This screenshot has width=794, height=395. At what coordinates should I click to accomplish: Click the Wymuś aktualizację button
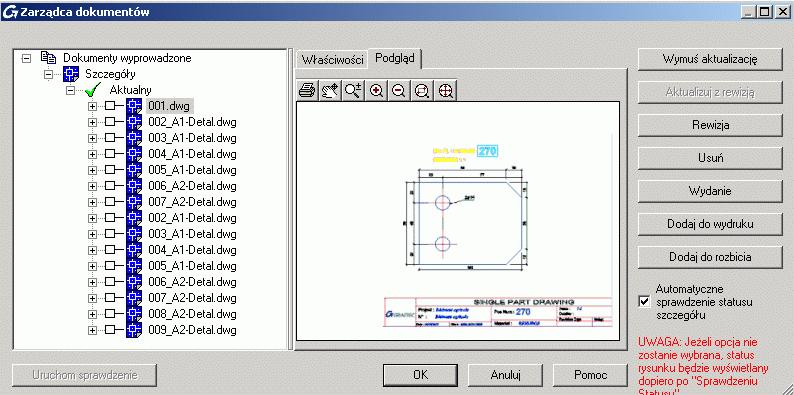pos(710,59)
